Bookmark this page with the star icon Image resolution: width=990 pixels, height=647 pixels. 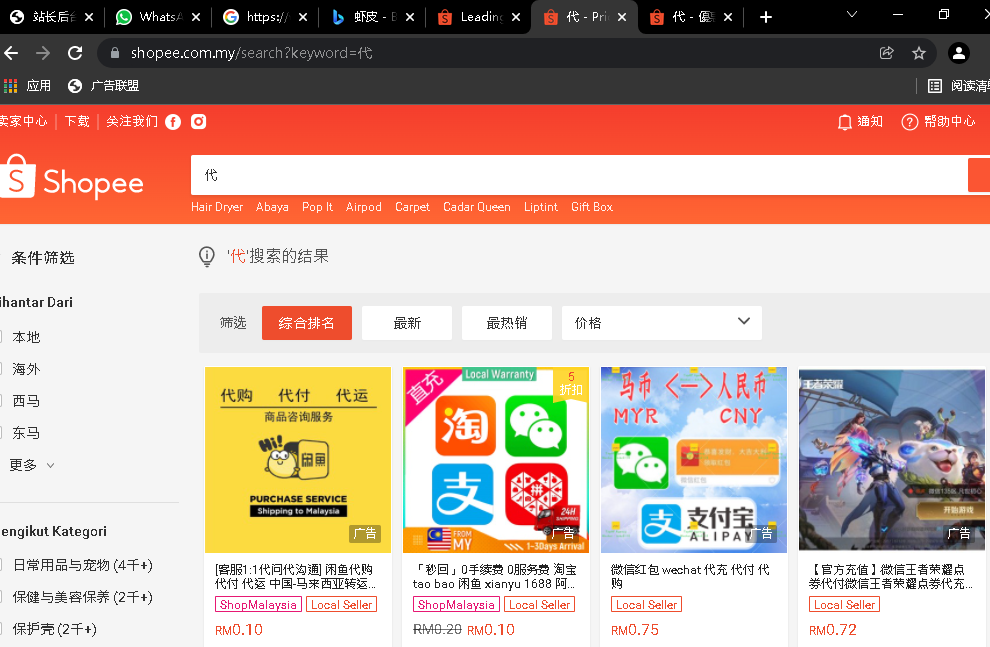coord(919,53)
